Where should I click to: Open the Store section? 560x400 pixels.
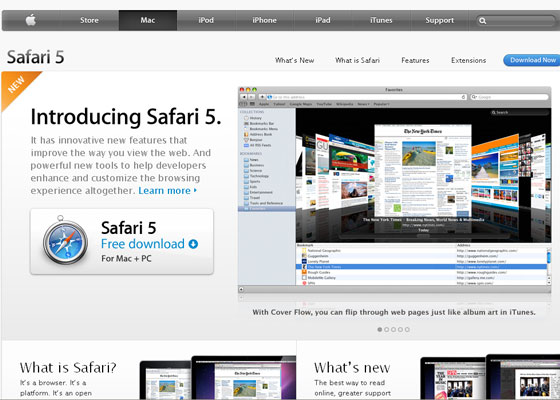pyautogui.click(x=89, y=20)
